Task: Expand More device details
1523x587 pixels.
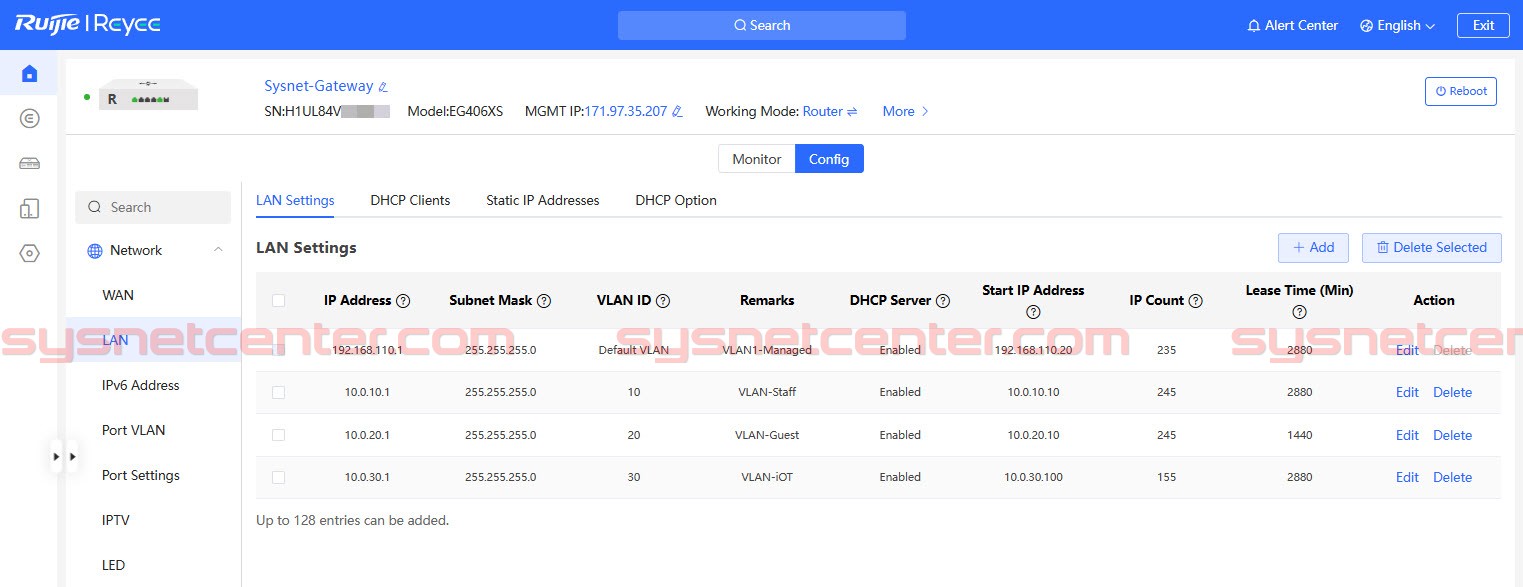Action: pyautogui.click(x=905, y=112)
